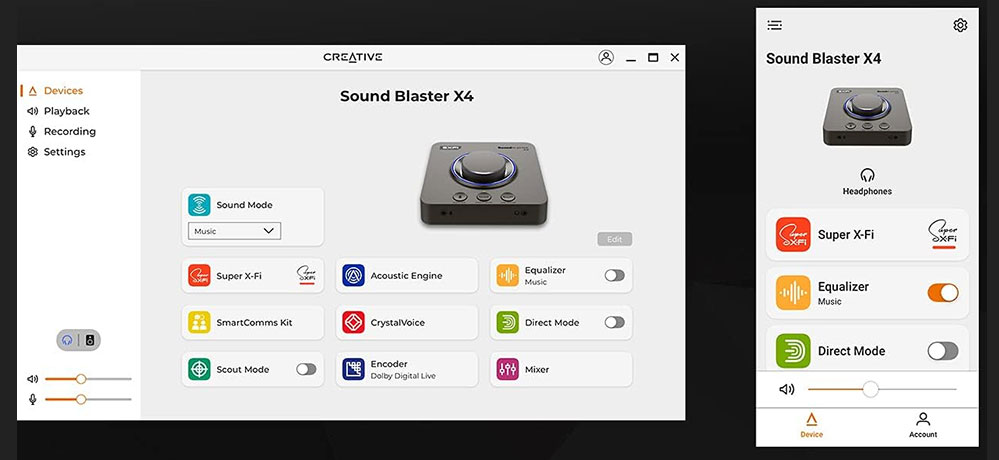Click the Headphones output icon in mobile app

coord(867,175)
